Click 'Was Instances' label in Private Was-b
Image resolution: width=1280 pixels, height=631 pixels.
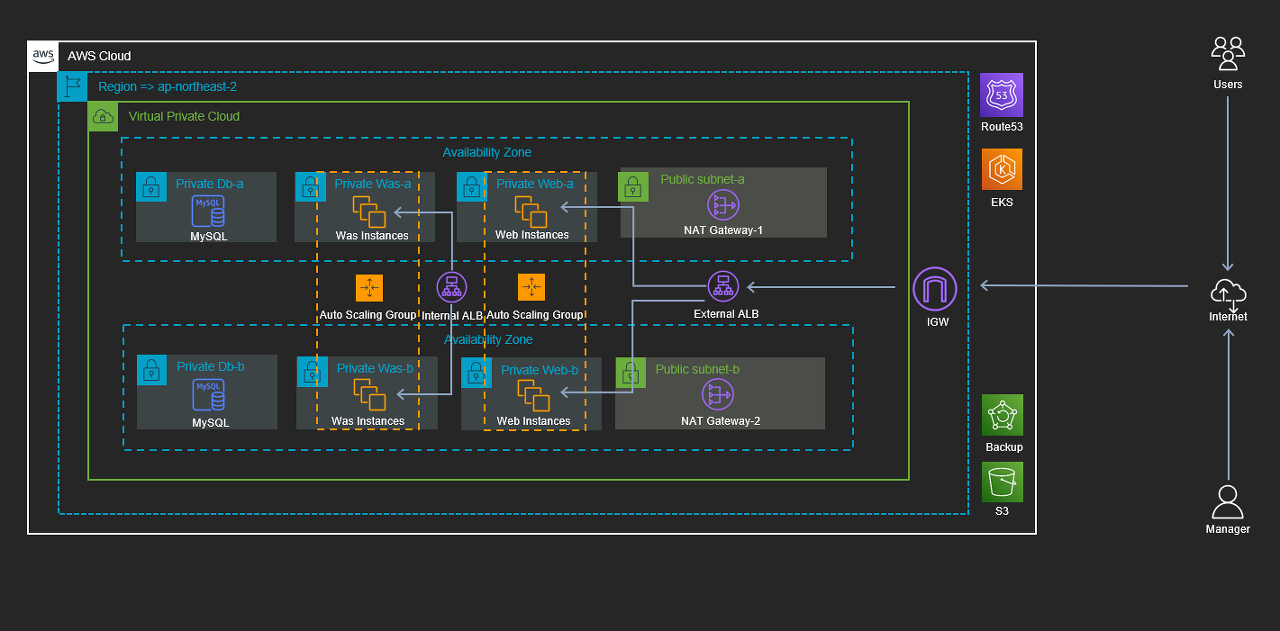[x=368, y=421]
